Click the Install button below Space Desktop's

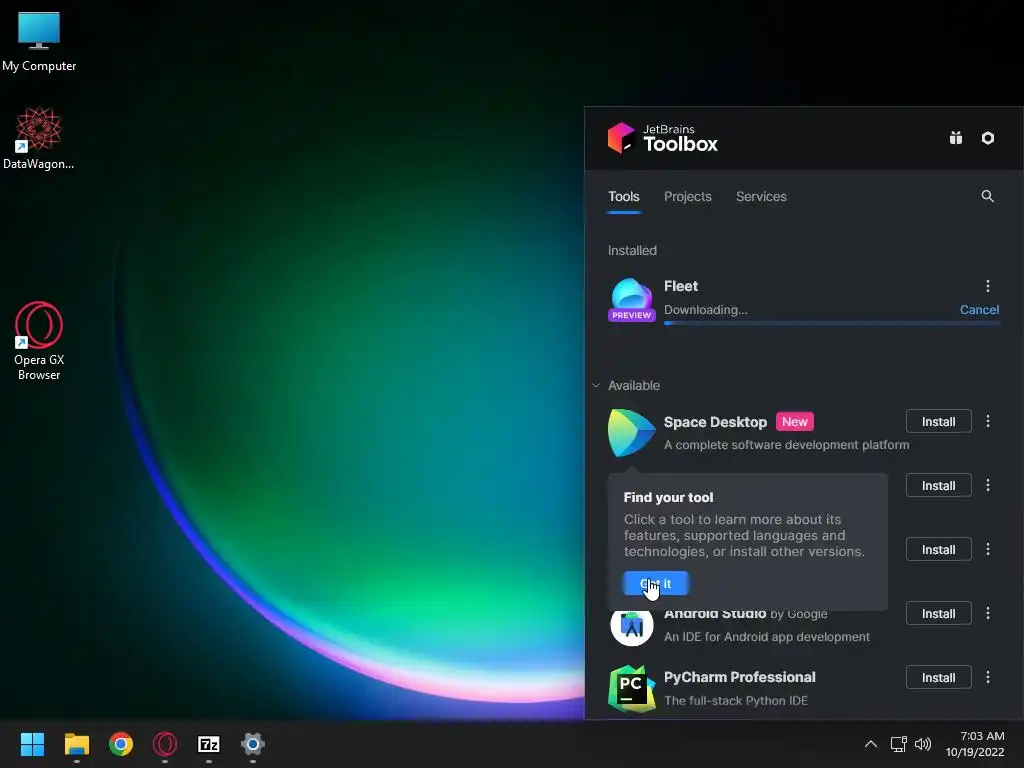tap(938, 485)
